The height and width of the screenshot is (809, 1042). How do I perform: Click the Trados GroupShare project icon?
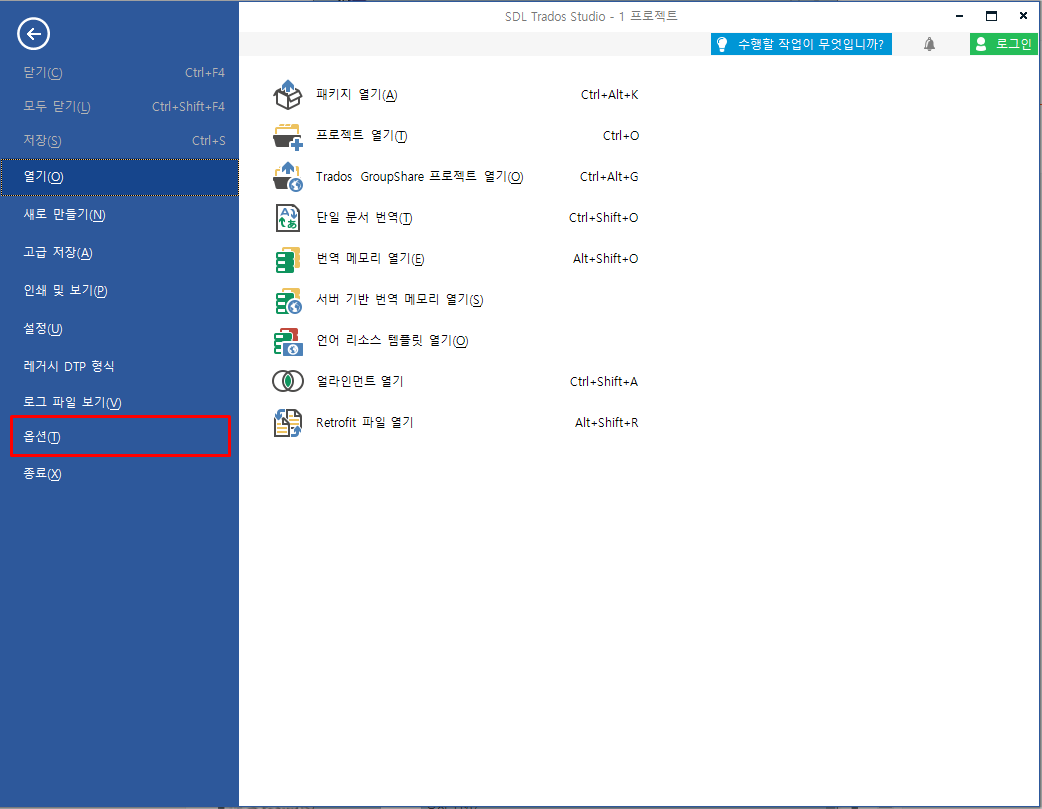pyautogui.click(x=288, y=177)
